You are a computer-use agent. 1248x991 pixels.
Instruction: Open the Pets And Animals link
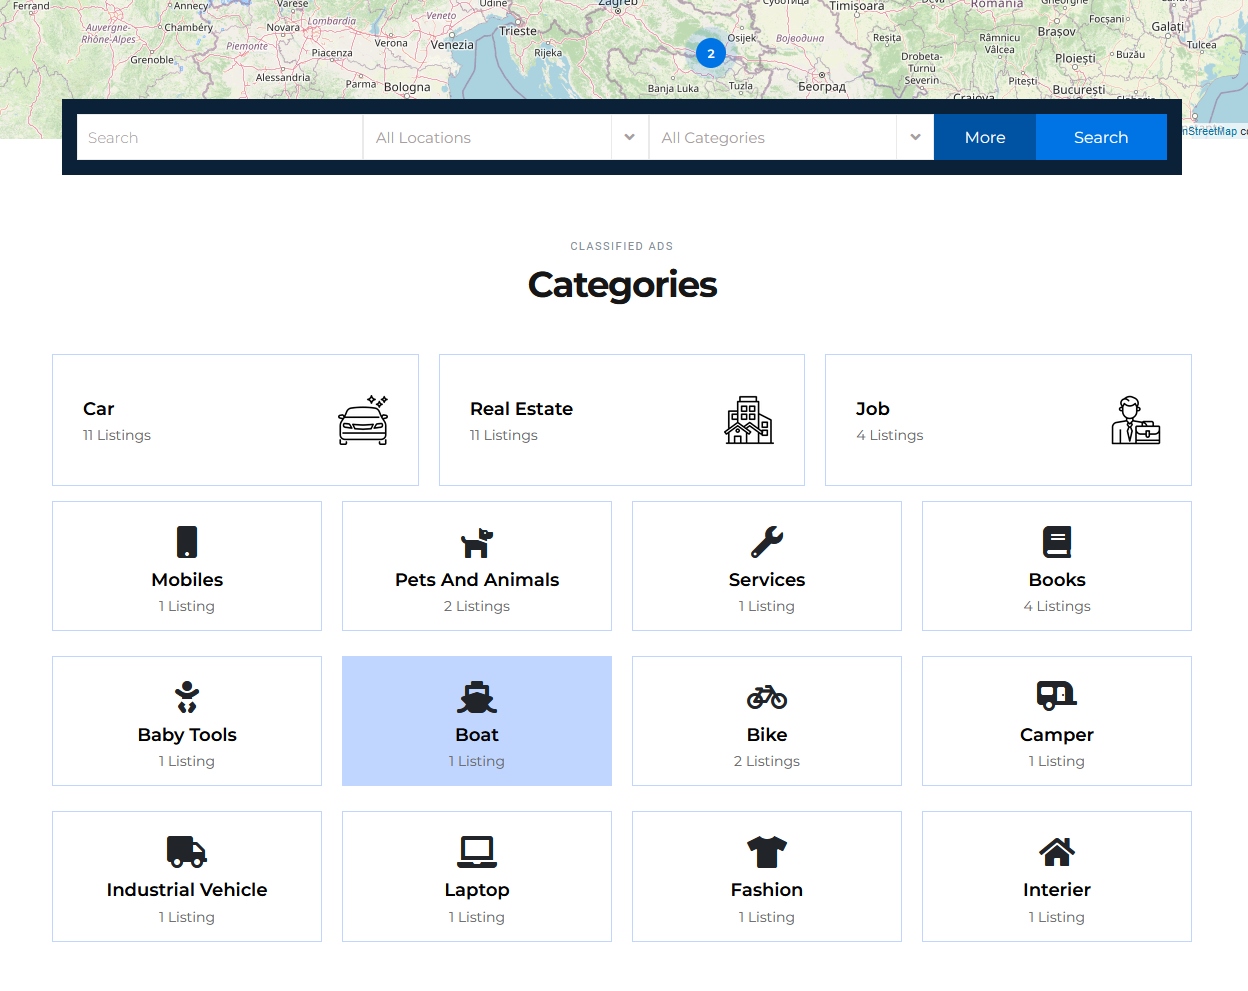[477, 580]
